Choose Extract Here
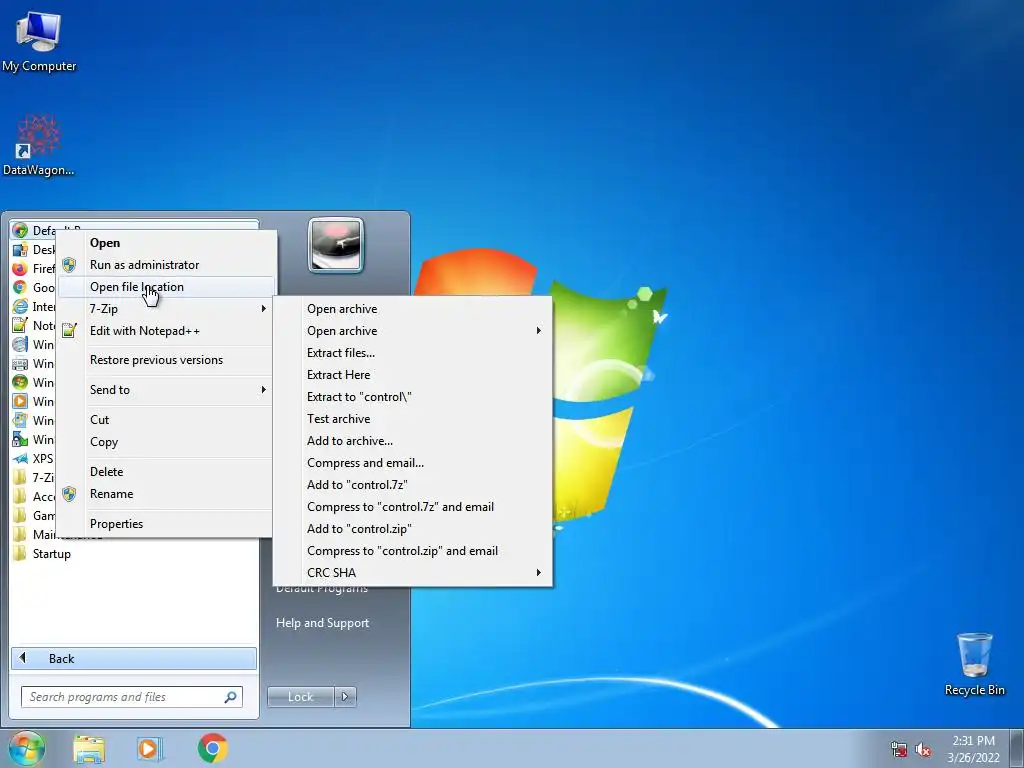 coord(413,375)
